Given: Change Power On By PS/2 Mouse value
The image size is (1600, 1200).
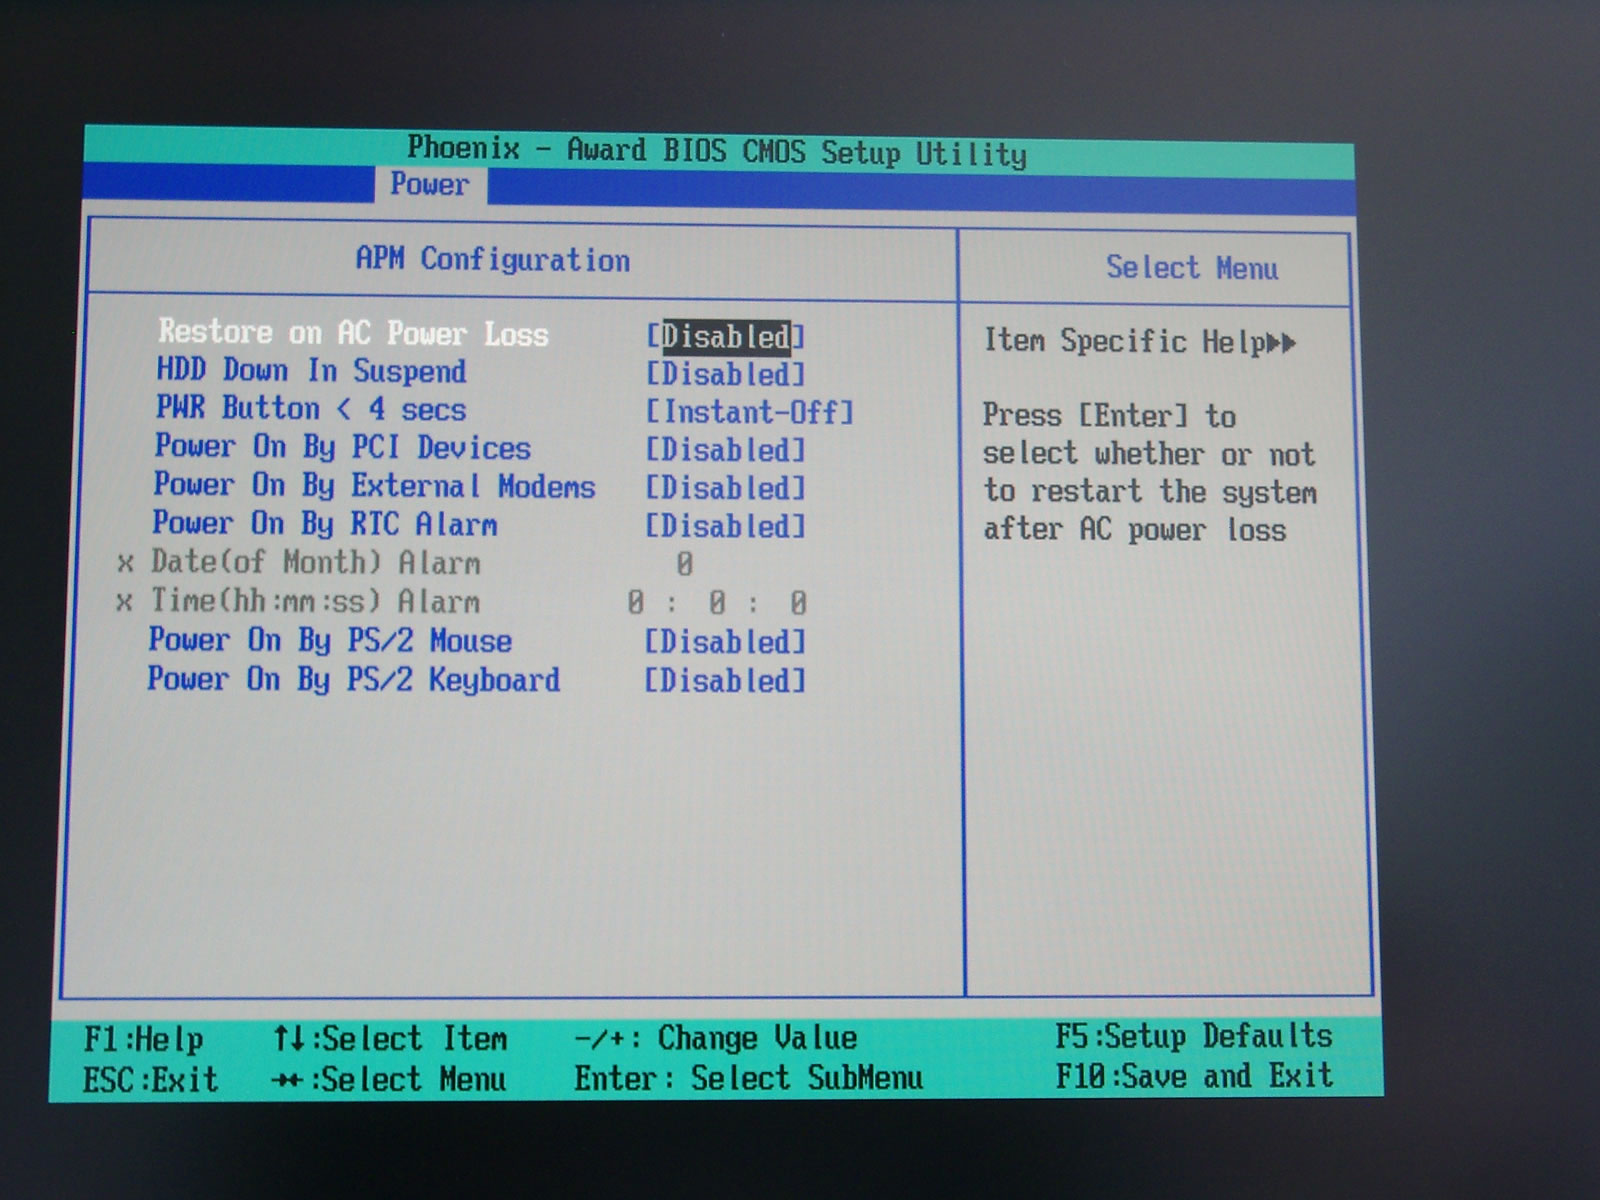Looking at the screenshot, I should pyautogui.click(x=725, y=643).
